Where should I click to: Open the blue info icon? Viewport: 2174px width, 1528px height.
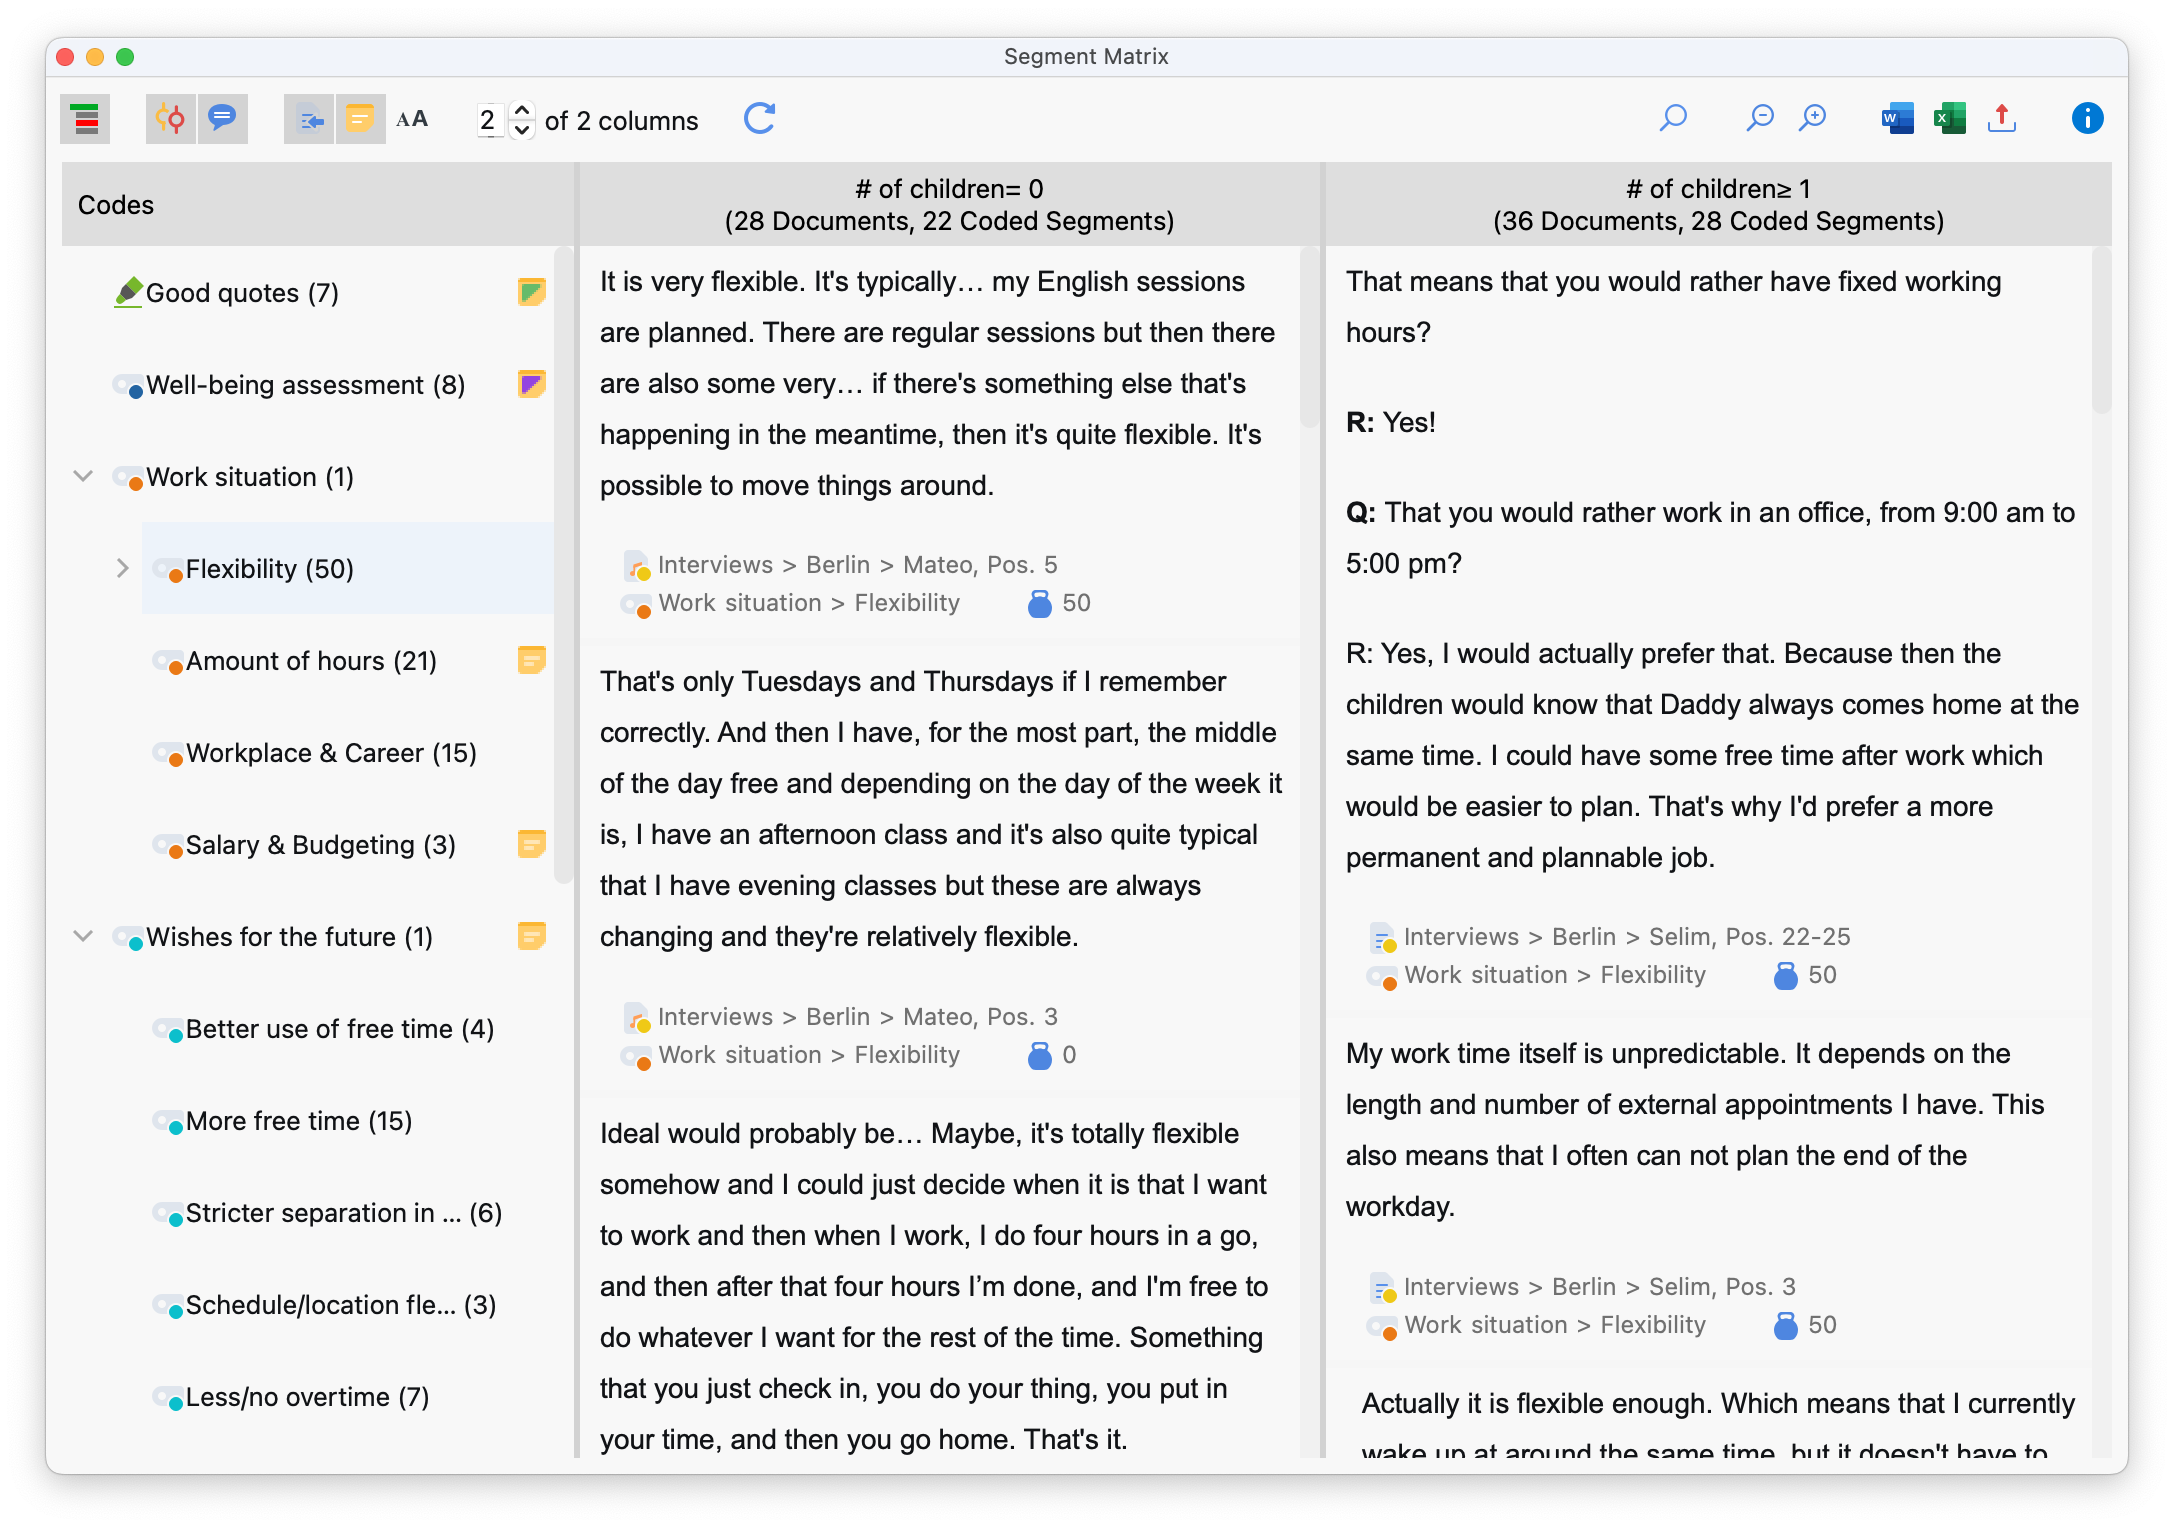click(x=2087, y=119)
